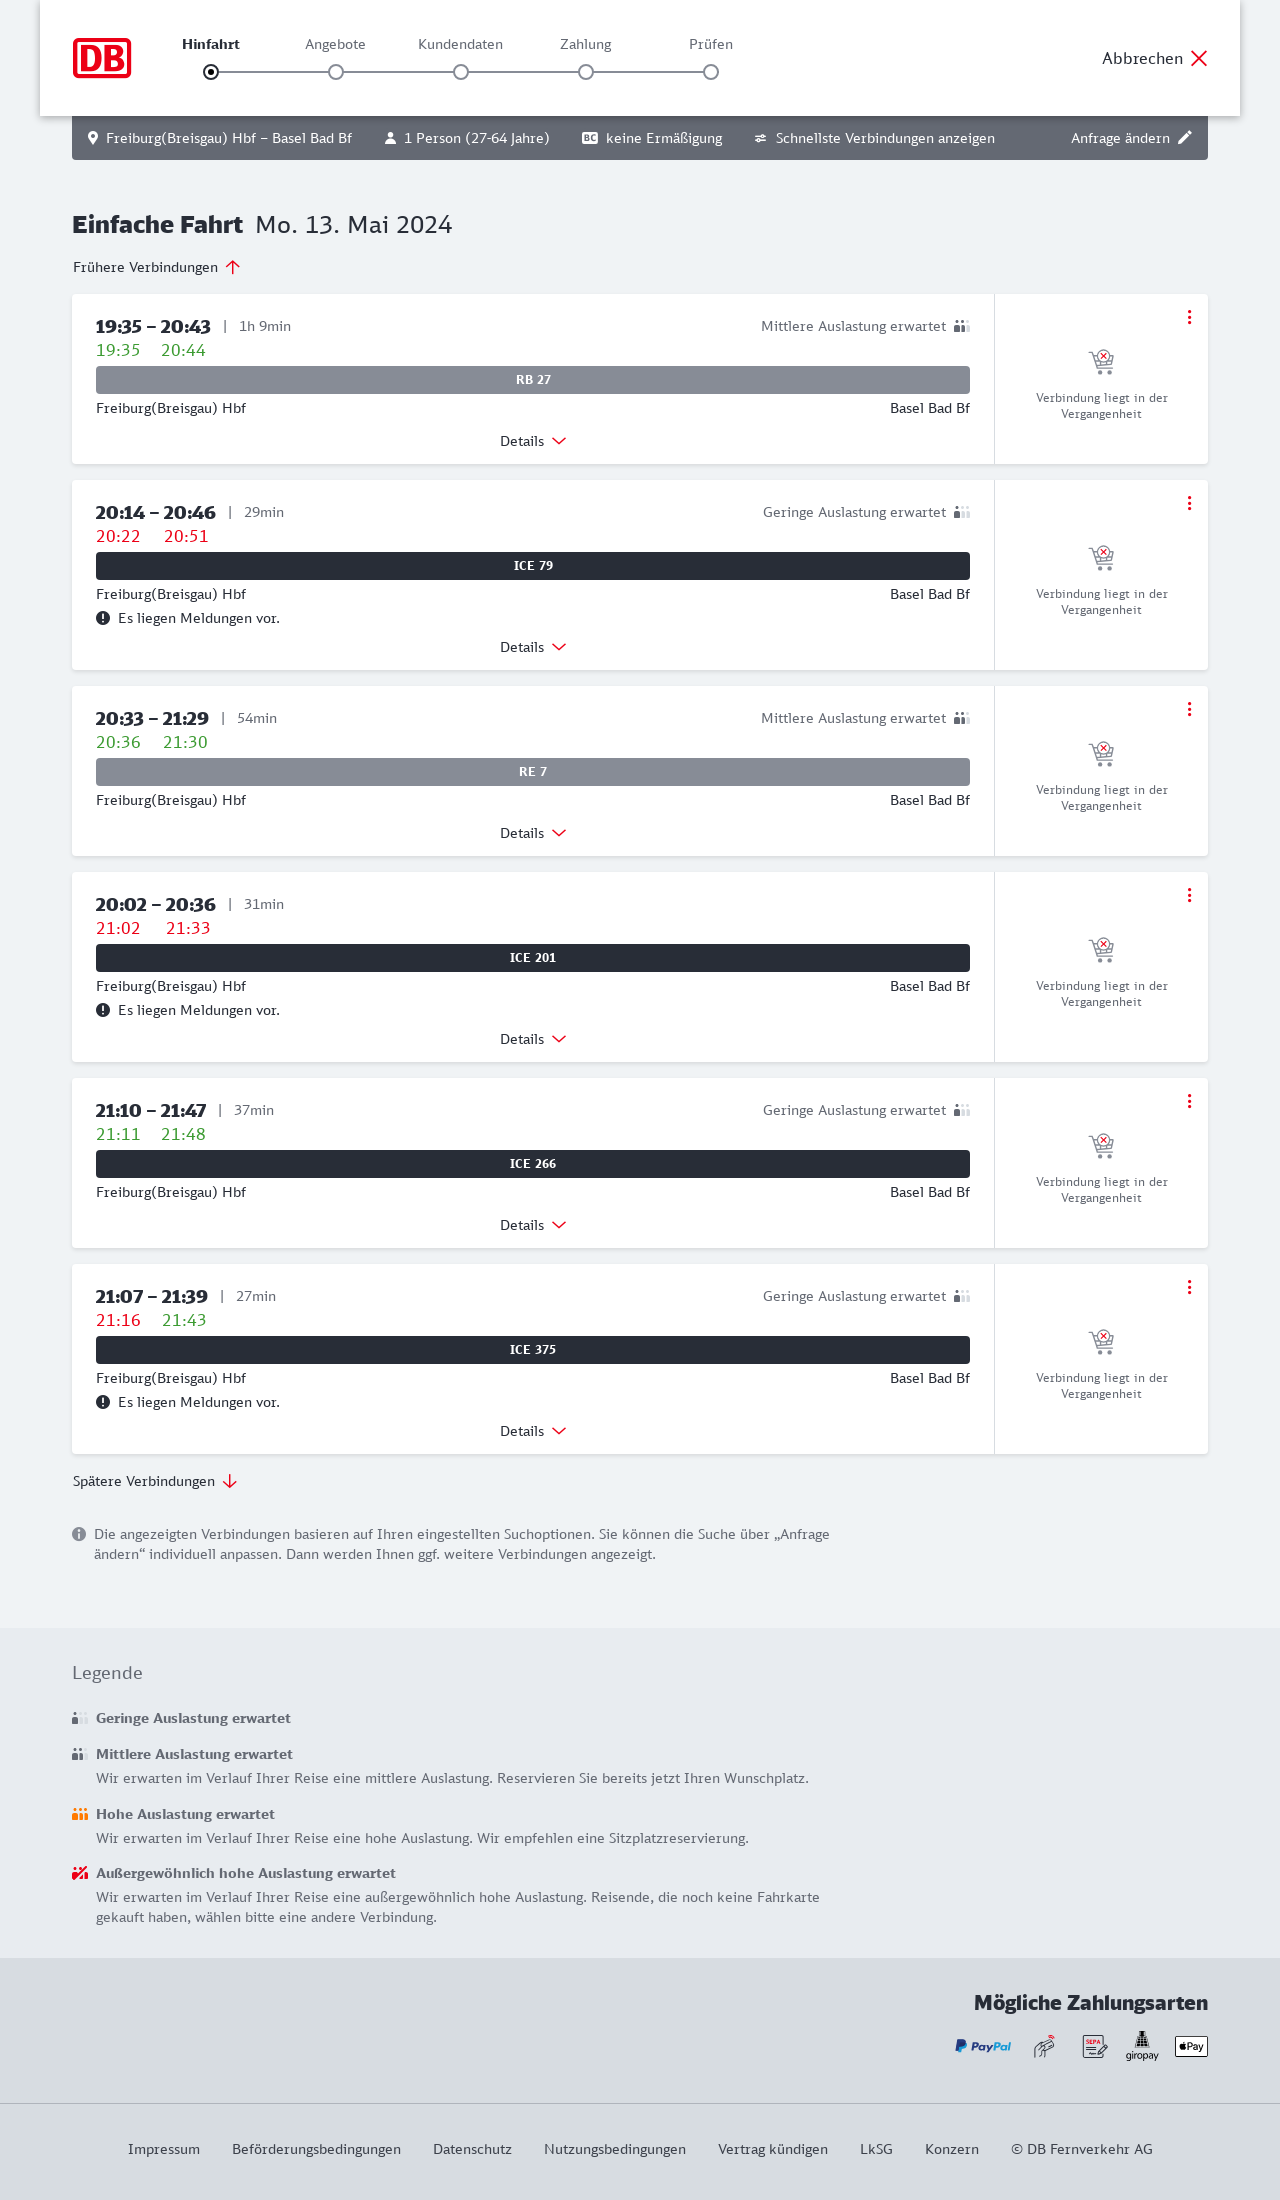
Task: Click the giropay payment icon
Action: 1142,2046
